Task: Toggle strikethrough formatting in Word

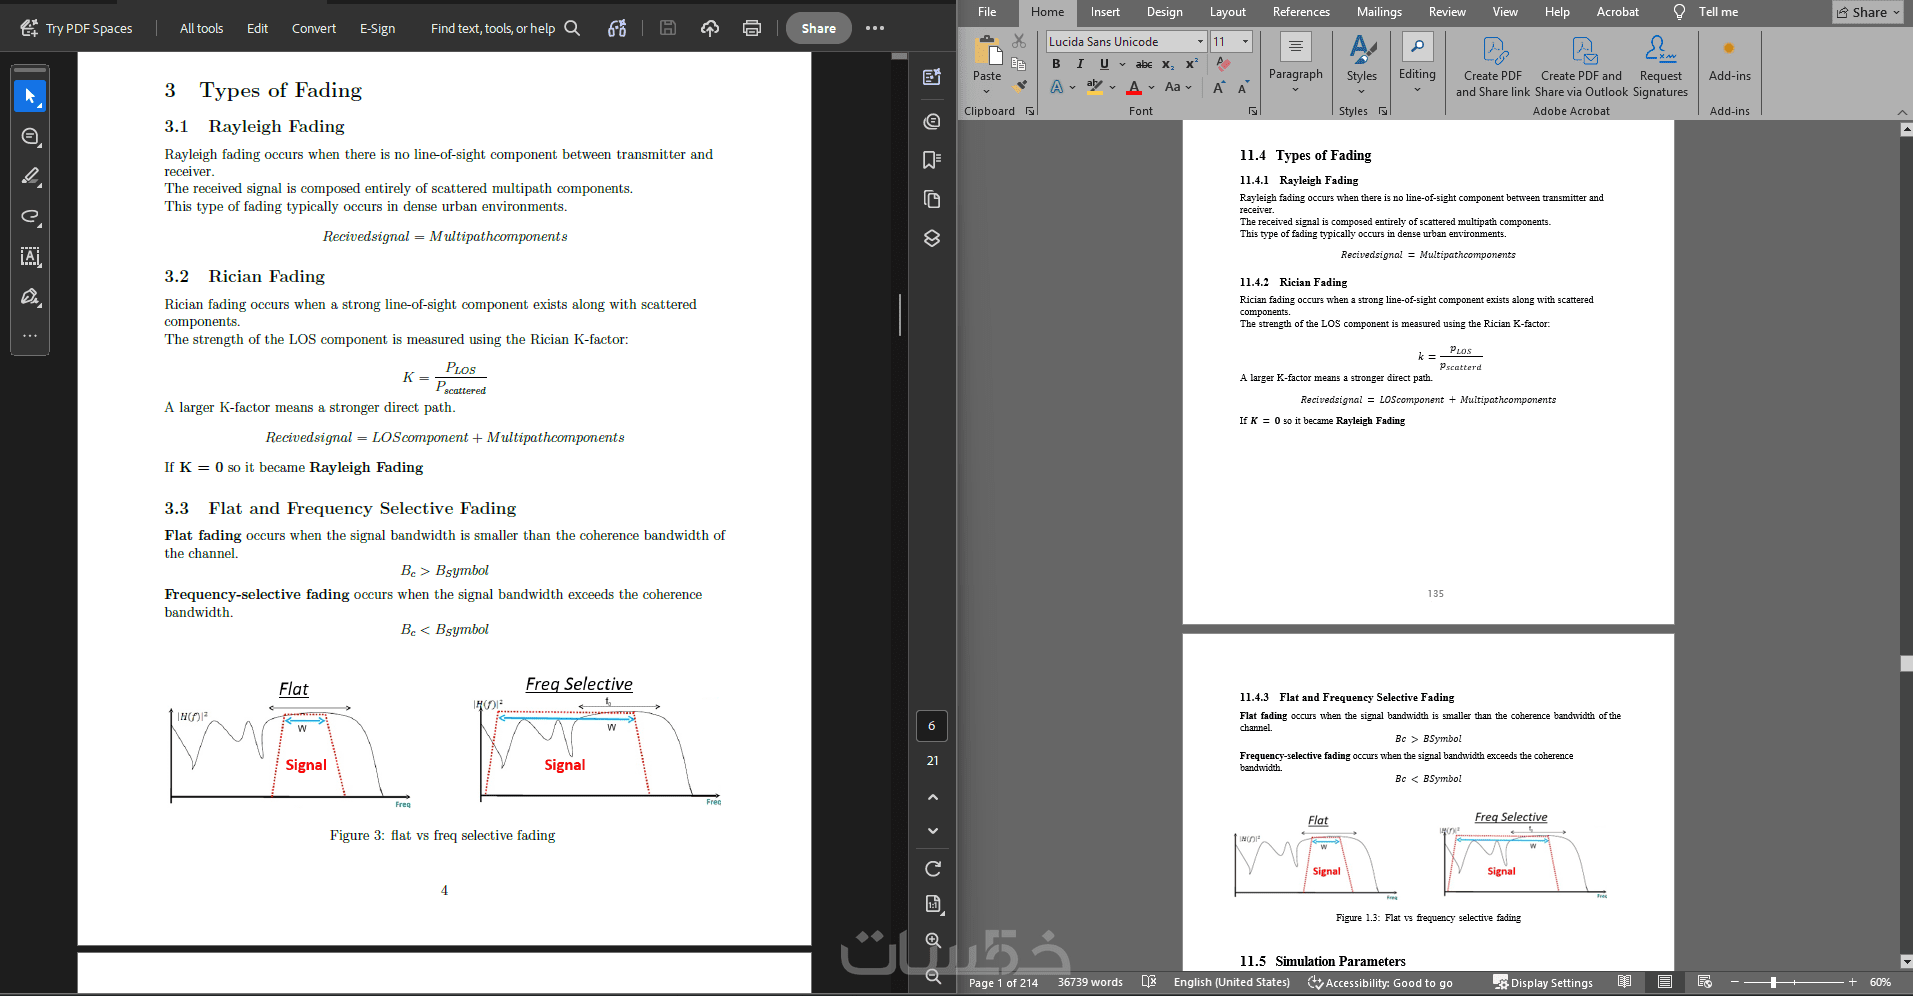Action: (x=1144, y=64)
